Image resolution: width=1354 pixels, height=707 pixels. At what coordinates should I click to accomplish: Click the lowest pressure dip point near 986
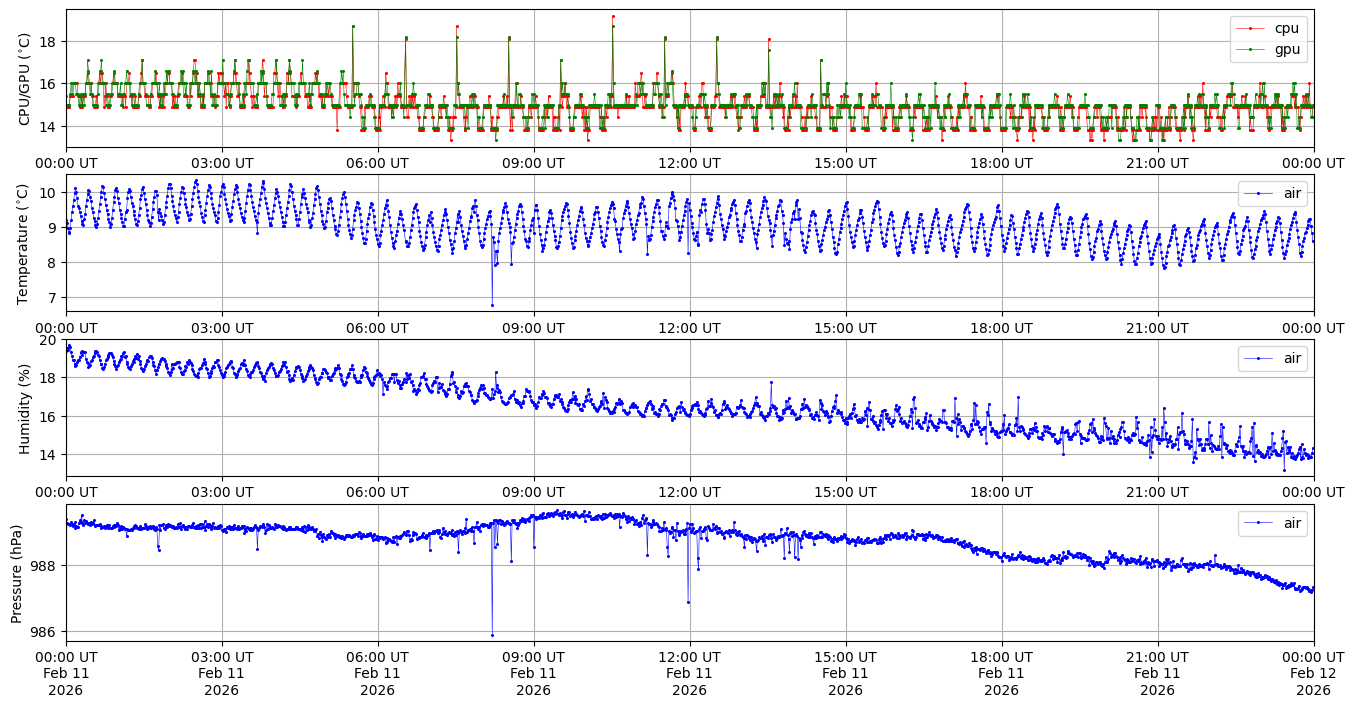coord(492,635)
